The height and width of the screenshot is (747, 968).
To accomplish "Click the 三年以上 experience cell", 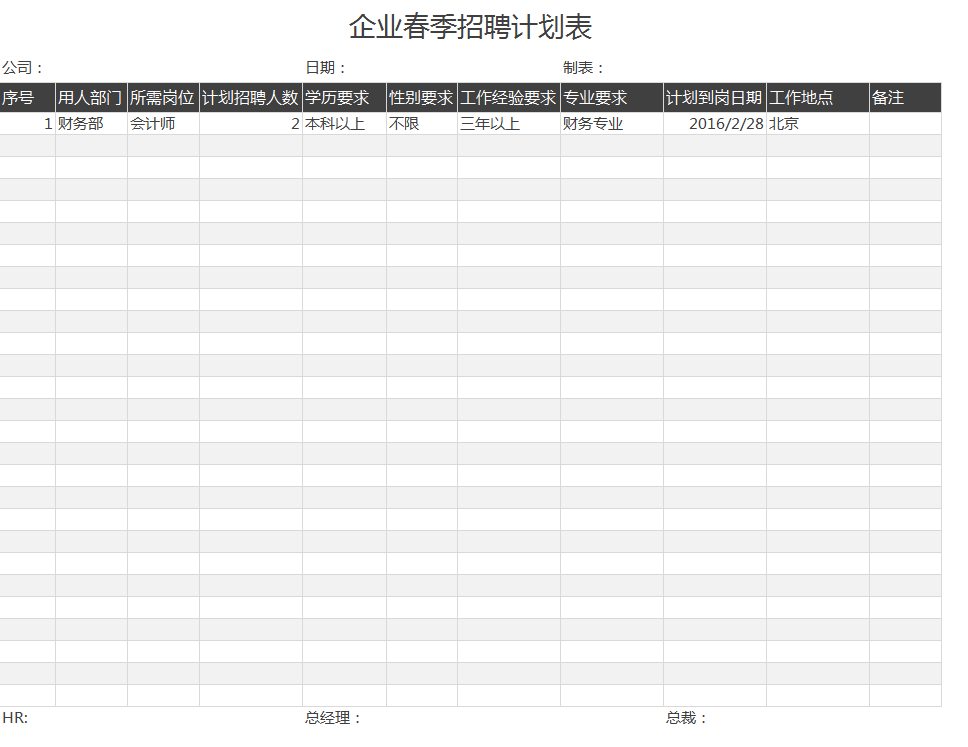I will [x=509, y=124].
